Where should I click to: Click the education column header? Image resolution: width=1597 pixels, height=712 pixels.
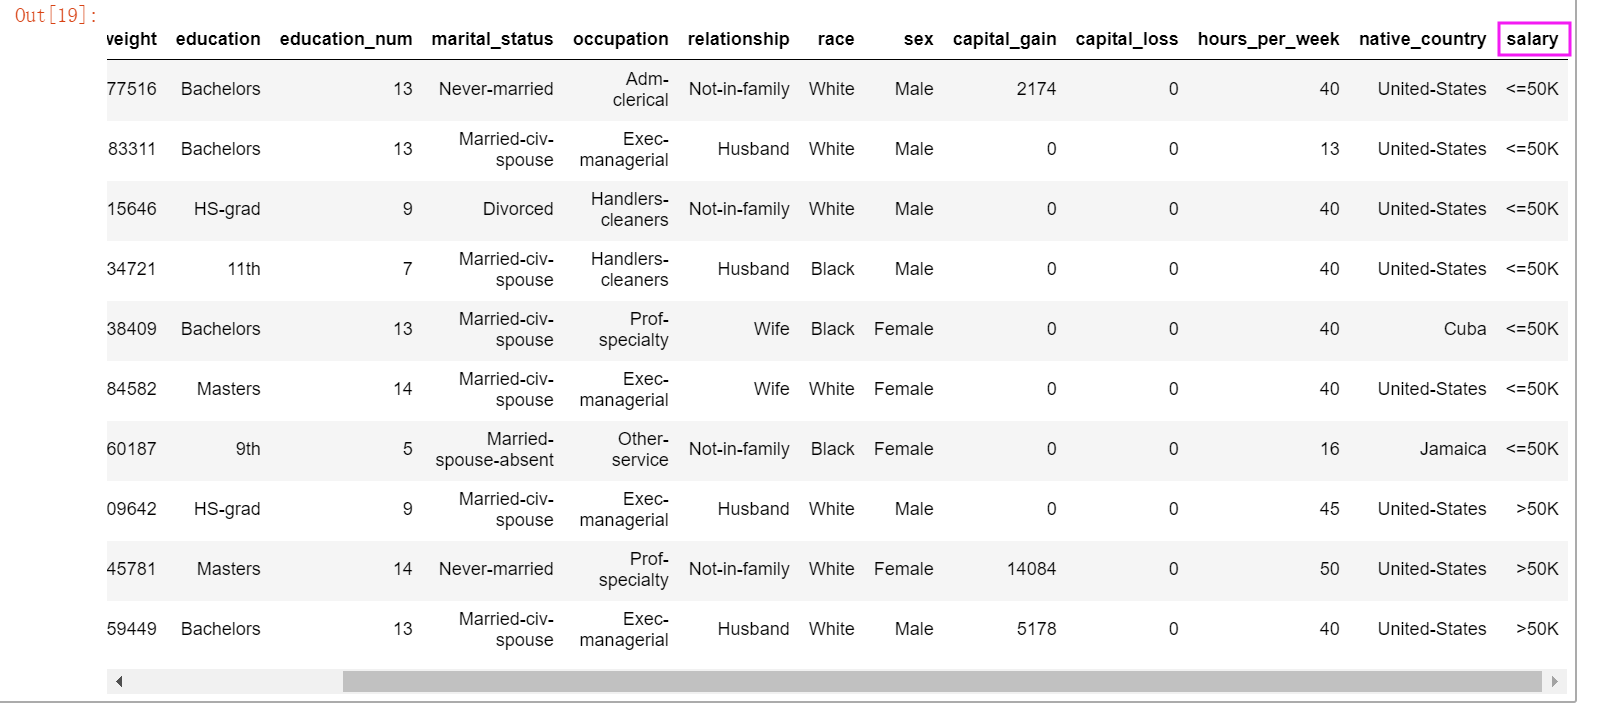click(218, 39)
